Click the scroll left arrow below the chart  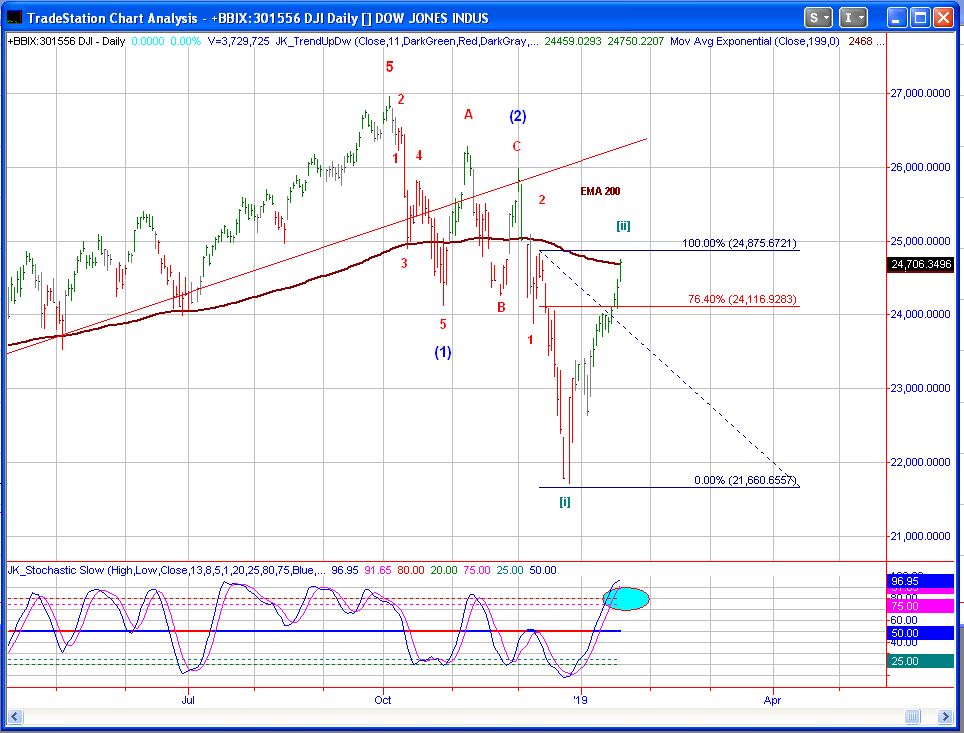pos(15,716)
